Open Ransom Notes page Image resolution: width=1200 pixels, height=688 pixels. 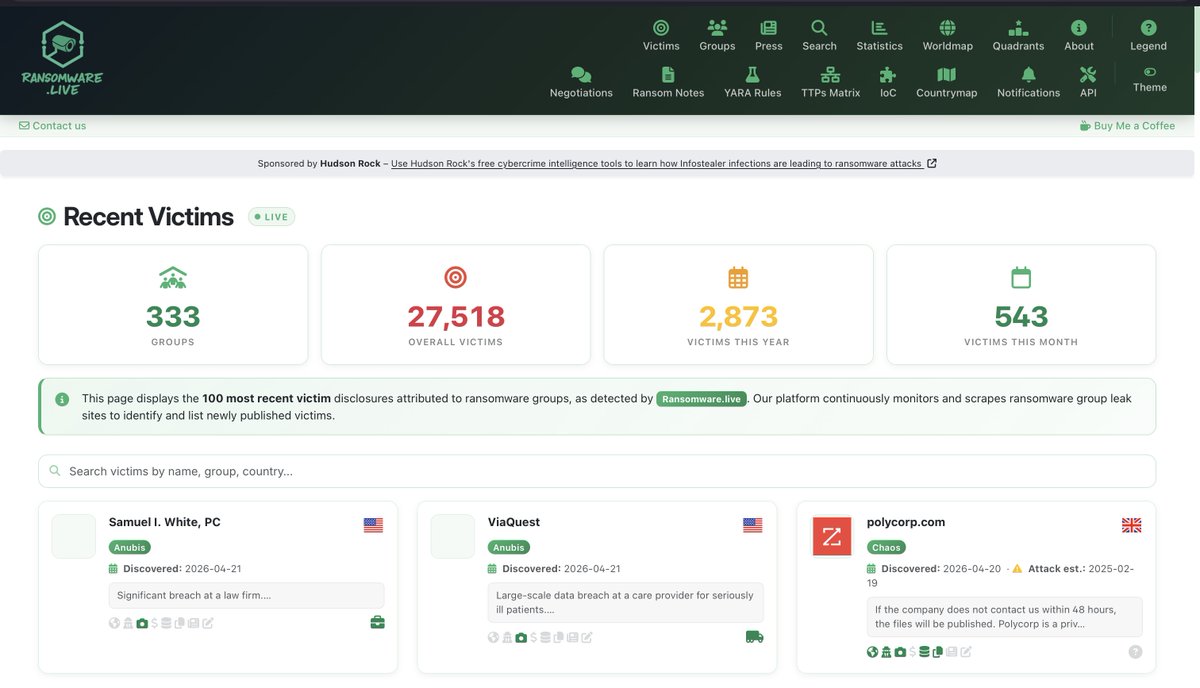tap(668, 82)
